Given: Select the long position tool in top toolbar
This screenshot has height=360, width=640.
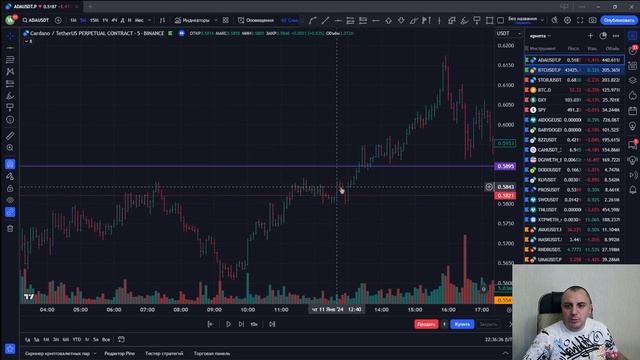Looking at the screenshot, I should tap(350, 20).
